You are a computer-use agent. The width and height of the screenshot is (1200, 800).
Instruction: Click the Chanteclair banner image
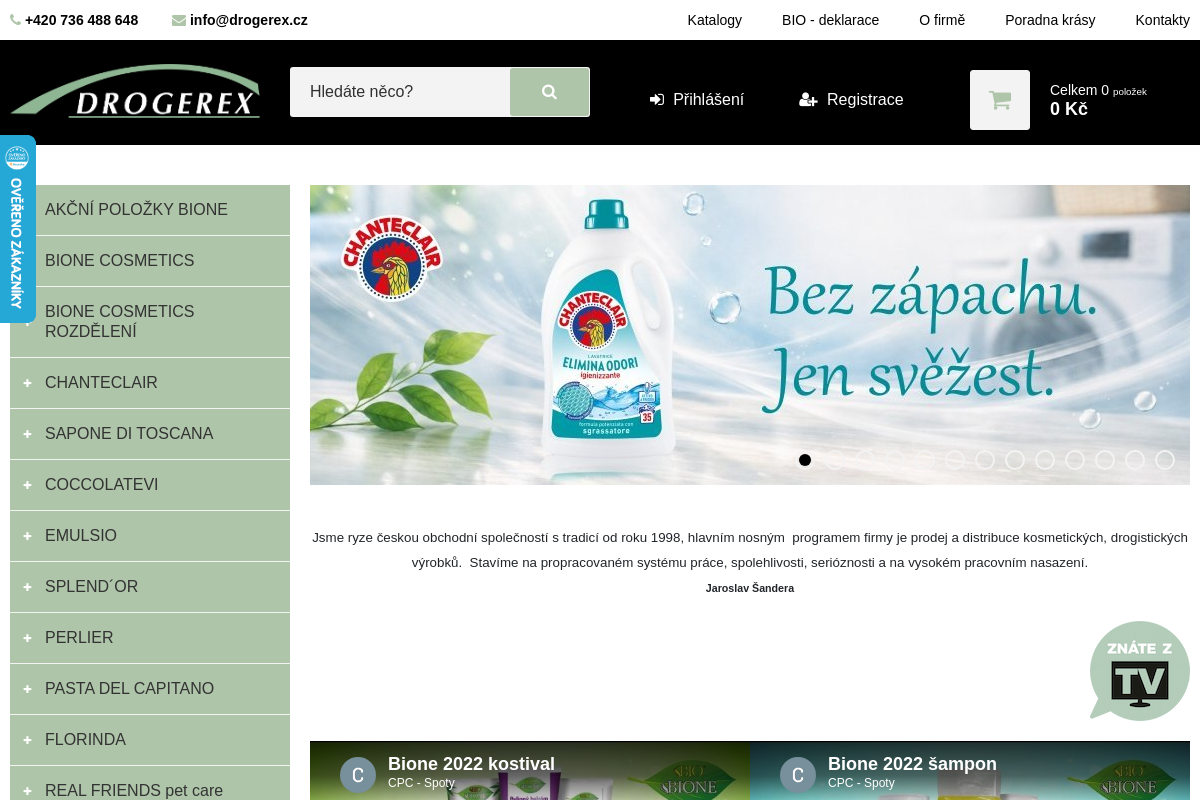click(x=750, y=335)
